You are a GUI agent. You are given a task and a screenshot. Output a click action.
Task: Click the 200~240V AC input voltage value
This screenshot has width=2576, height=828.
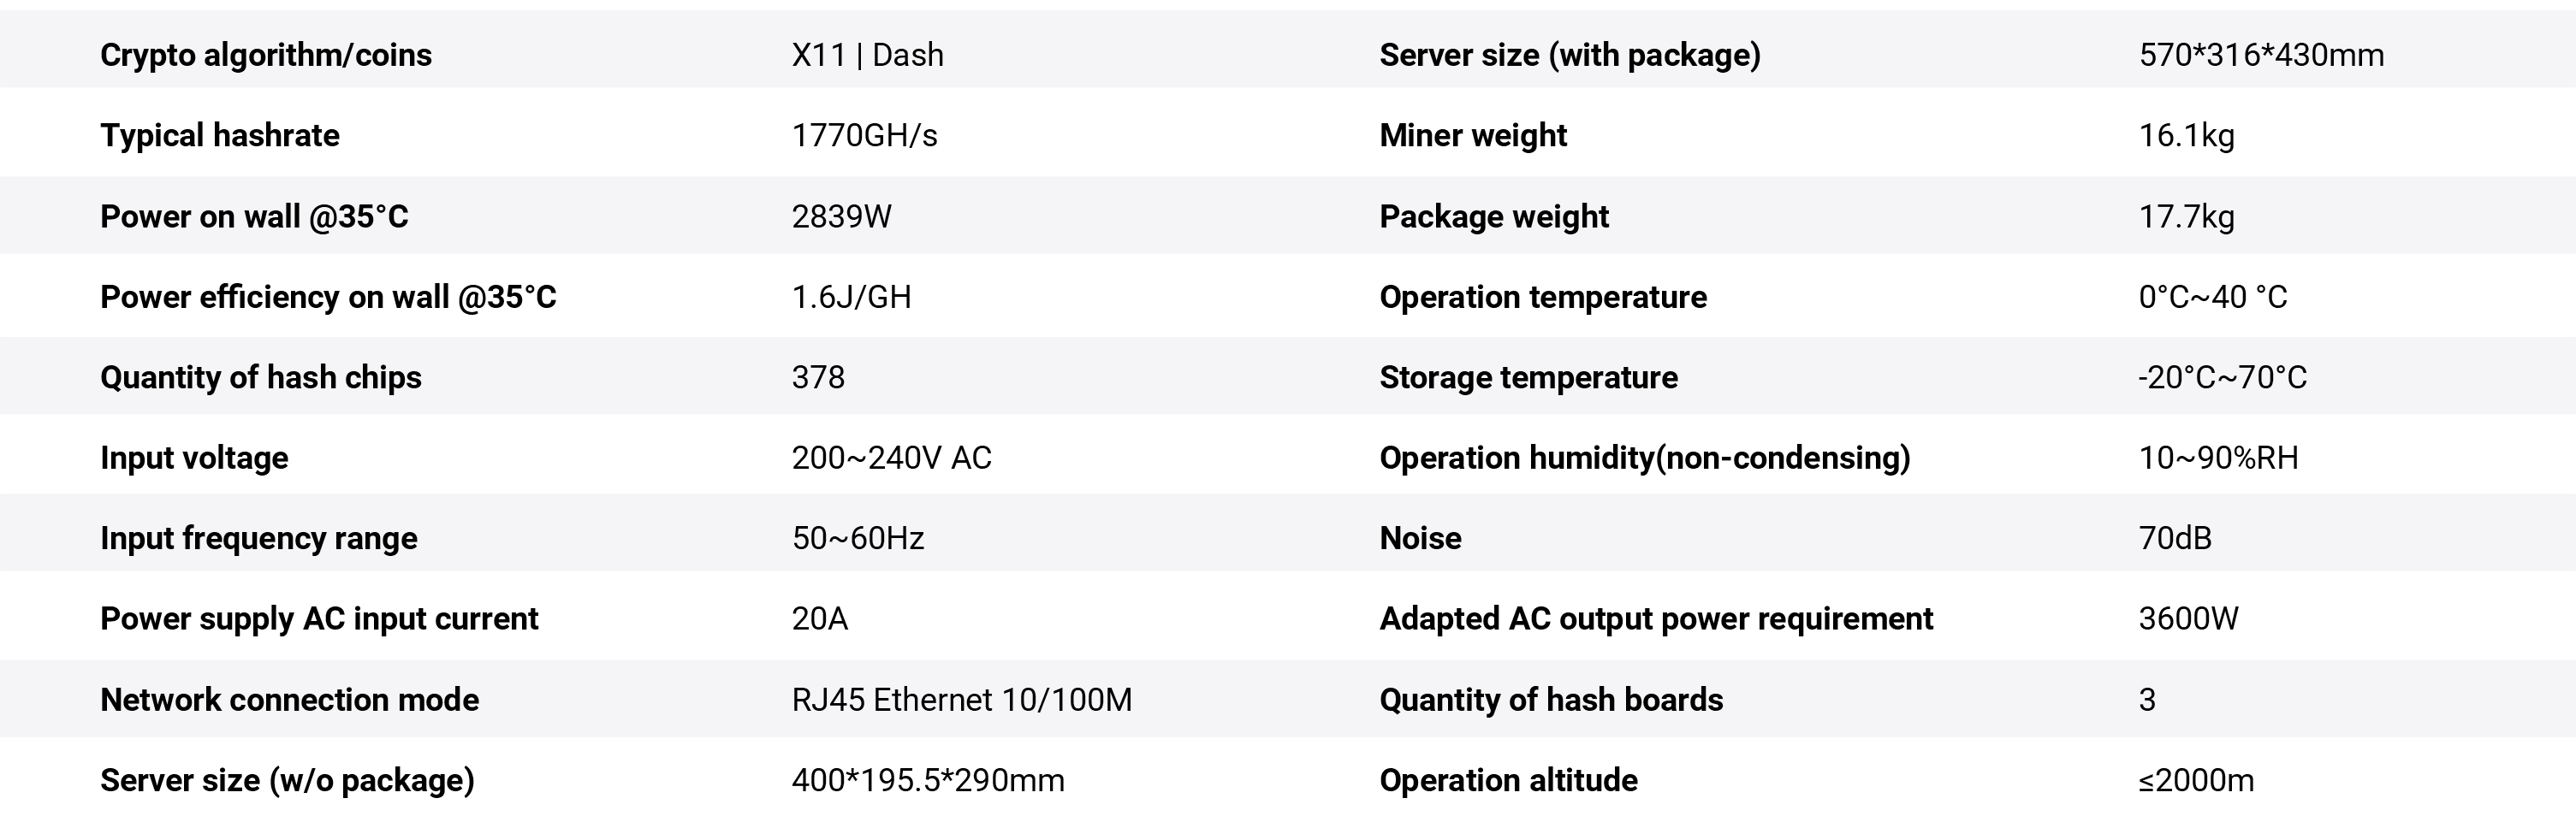(891, 458)
